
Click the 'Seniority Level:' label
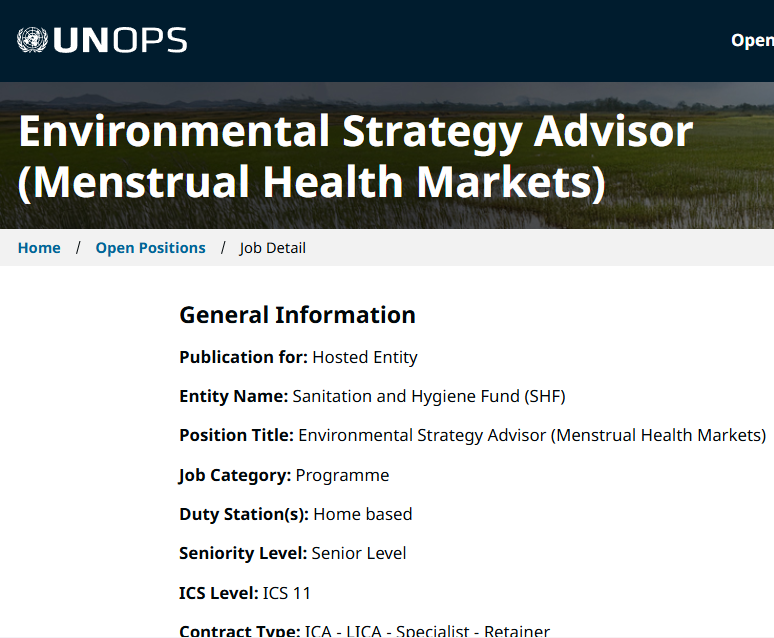tap(243, 553)
